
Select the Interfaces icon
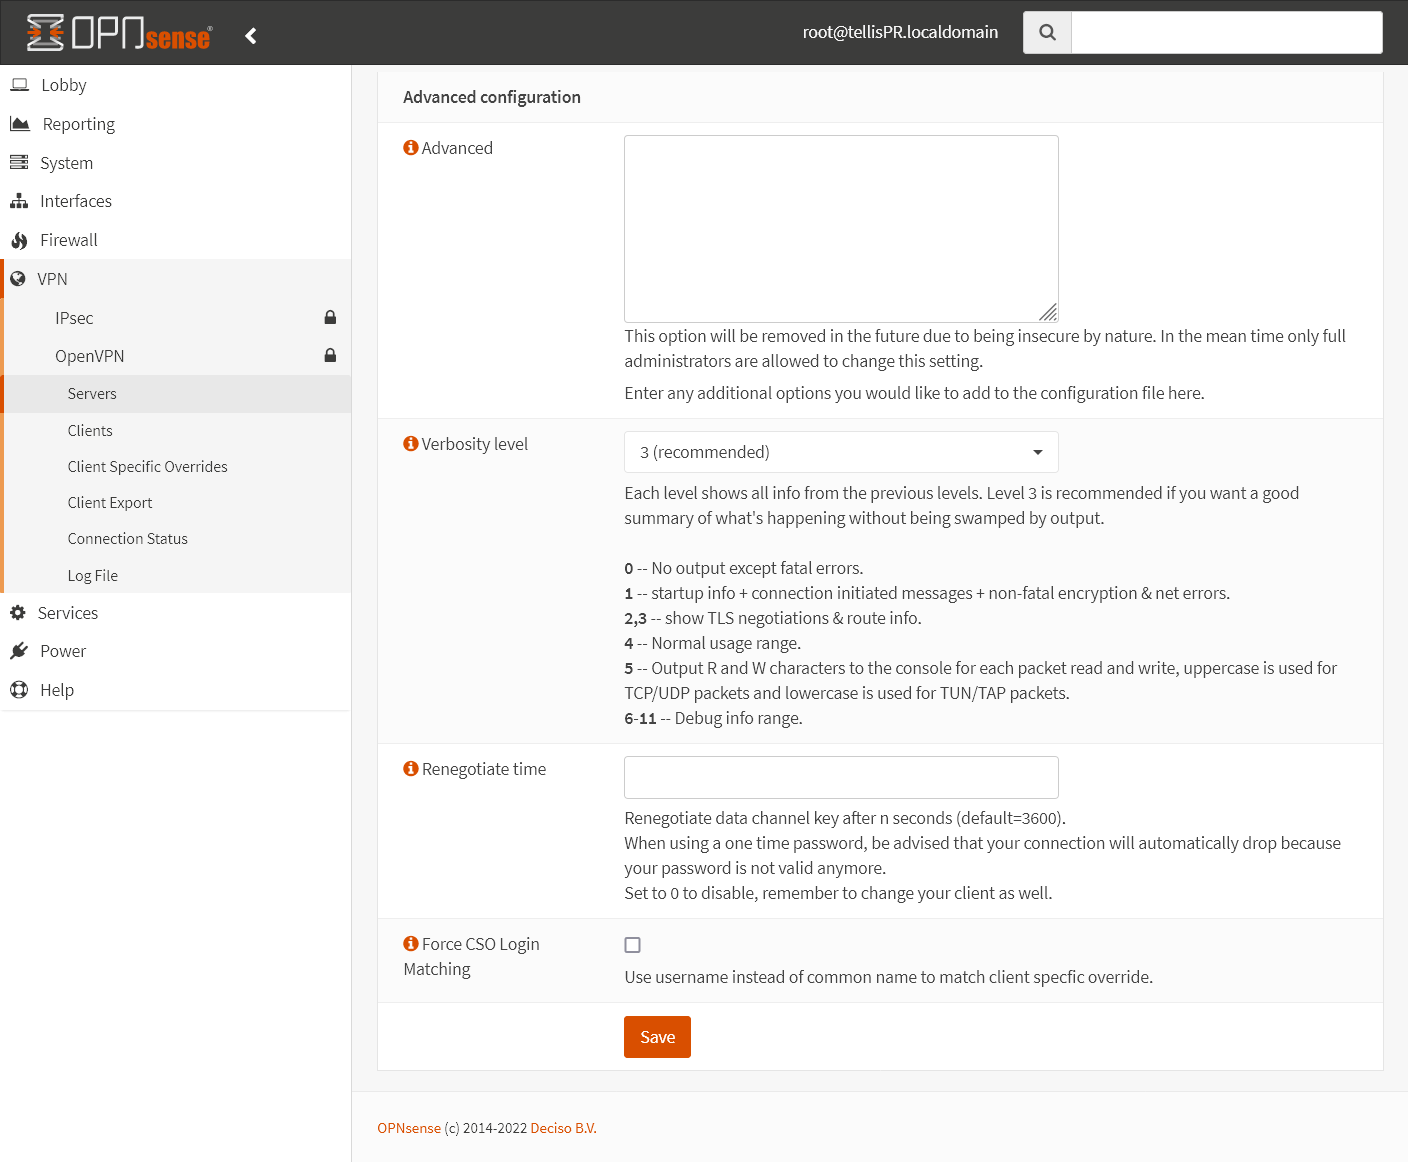click(x=20, y=201)
